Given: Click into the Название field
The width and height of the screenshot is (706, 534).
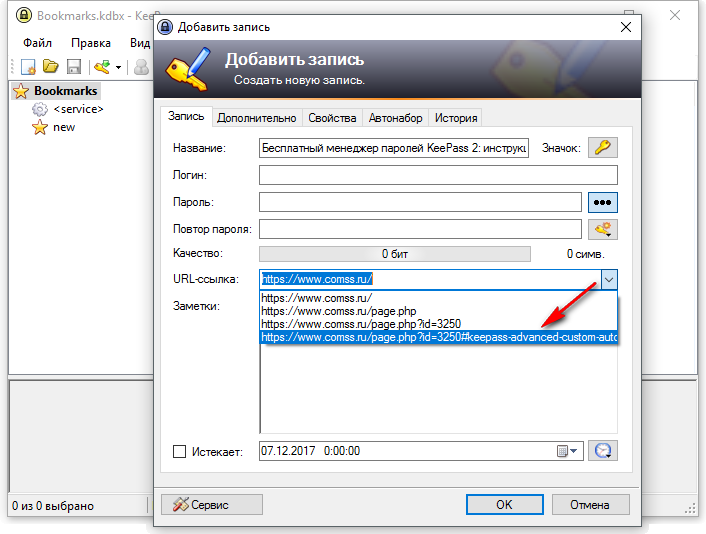Looking at the screenshot, I should pos(394,148).
